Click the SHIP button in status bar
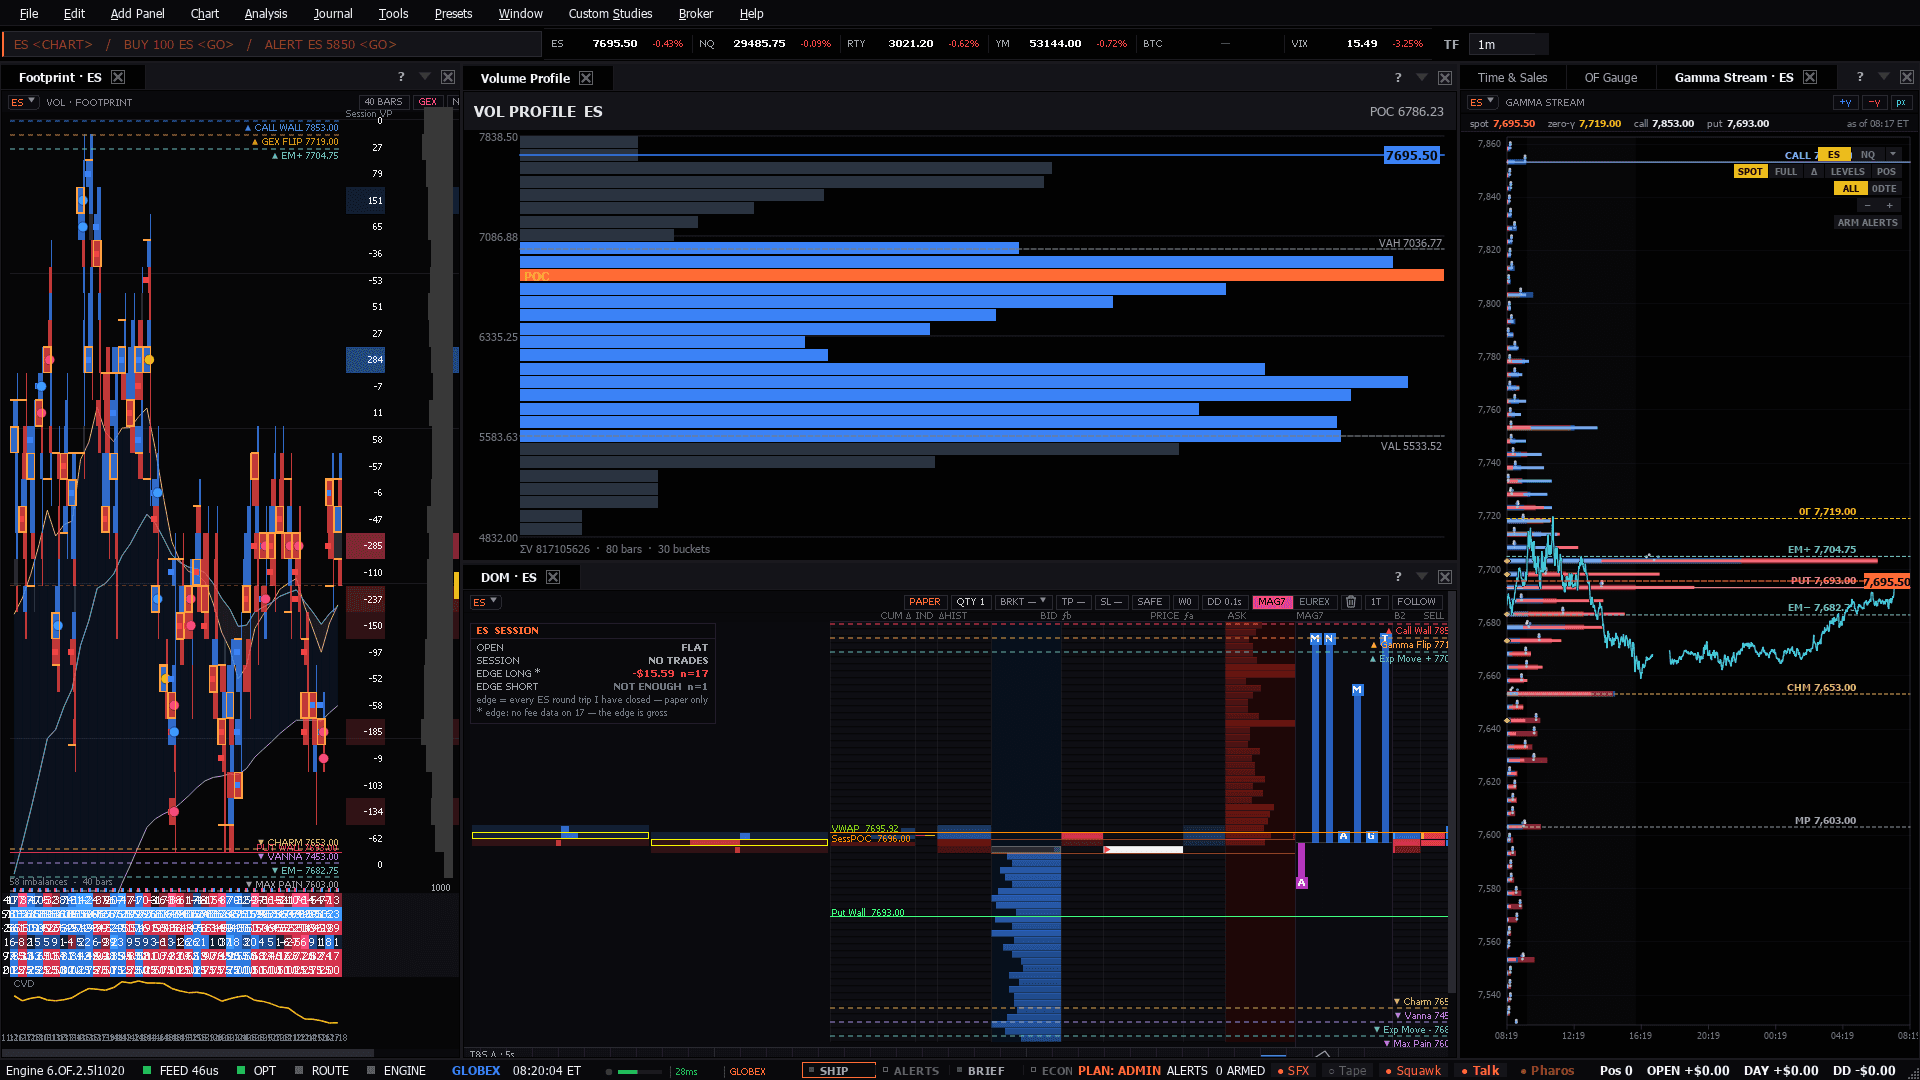 tap(838, 1070)
